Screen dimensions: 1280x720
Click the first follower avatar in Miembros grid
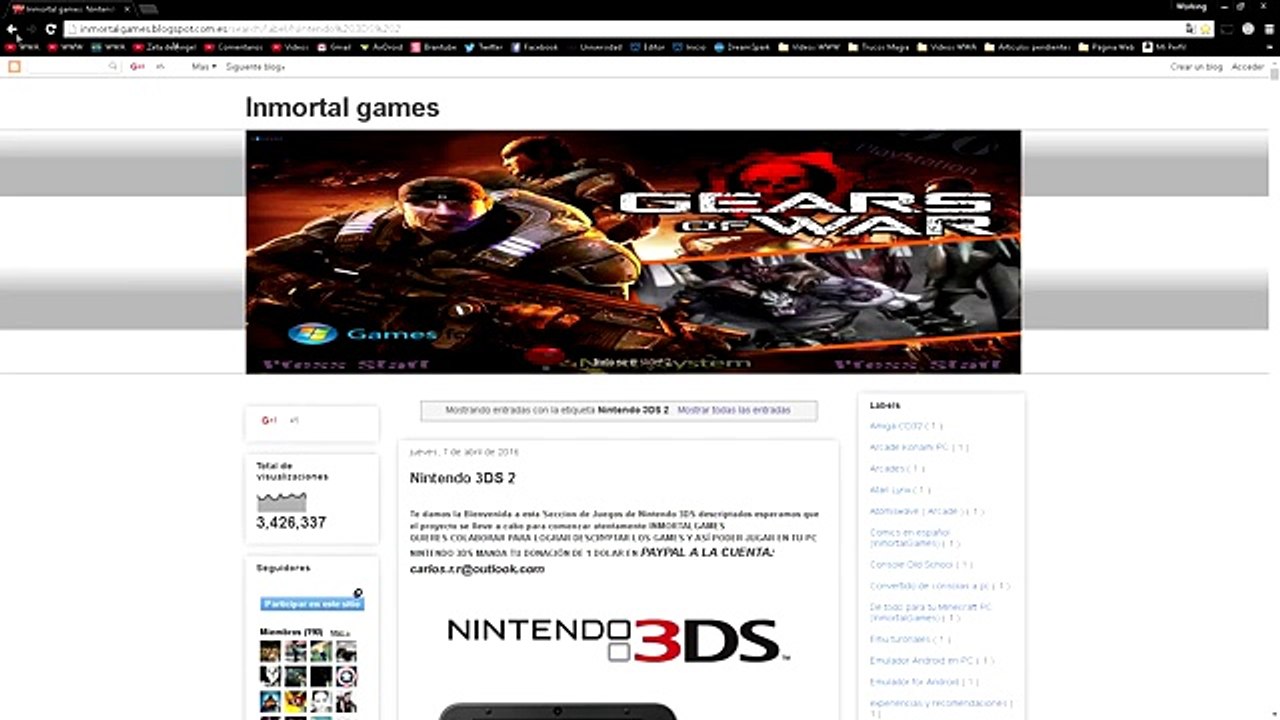(270, 652)
